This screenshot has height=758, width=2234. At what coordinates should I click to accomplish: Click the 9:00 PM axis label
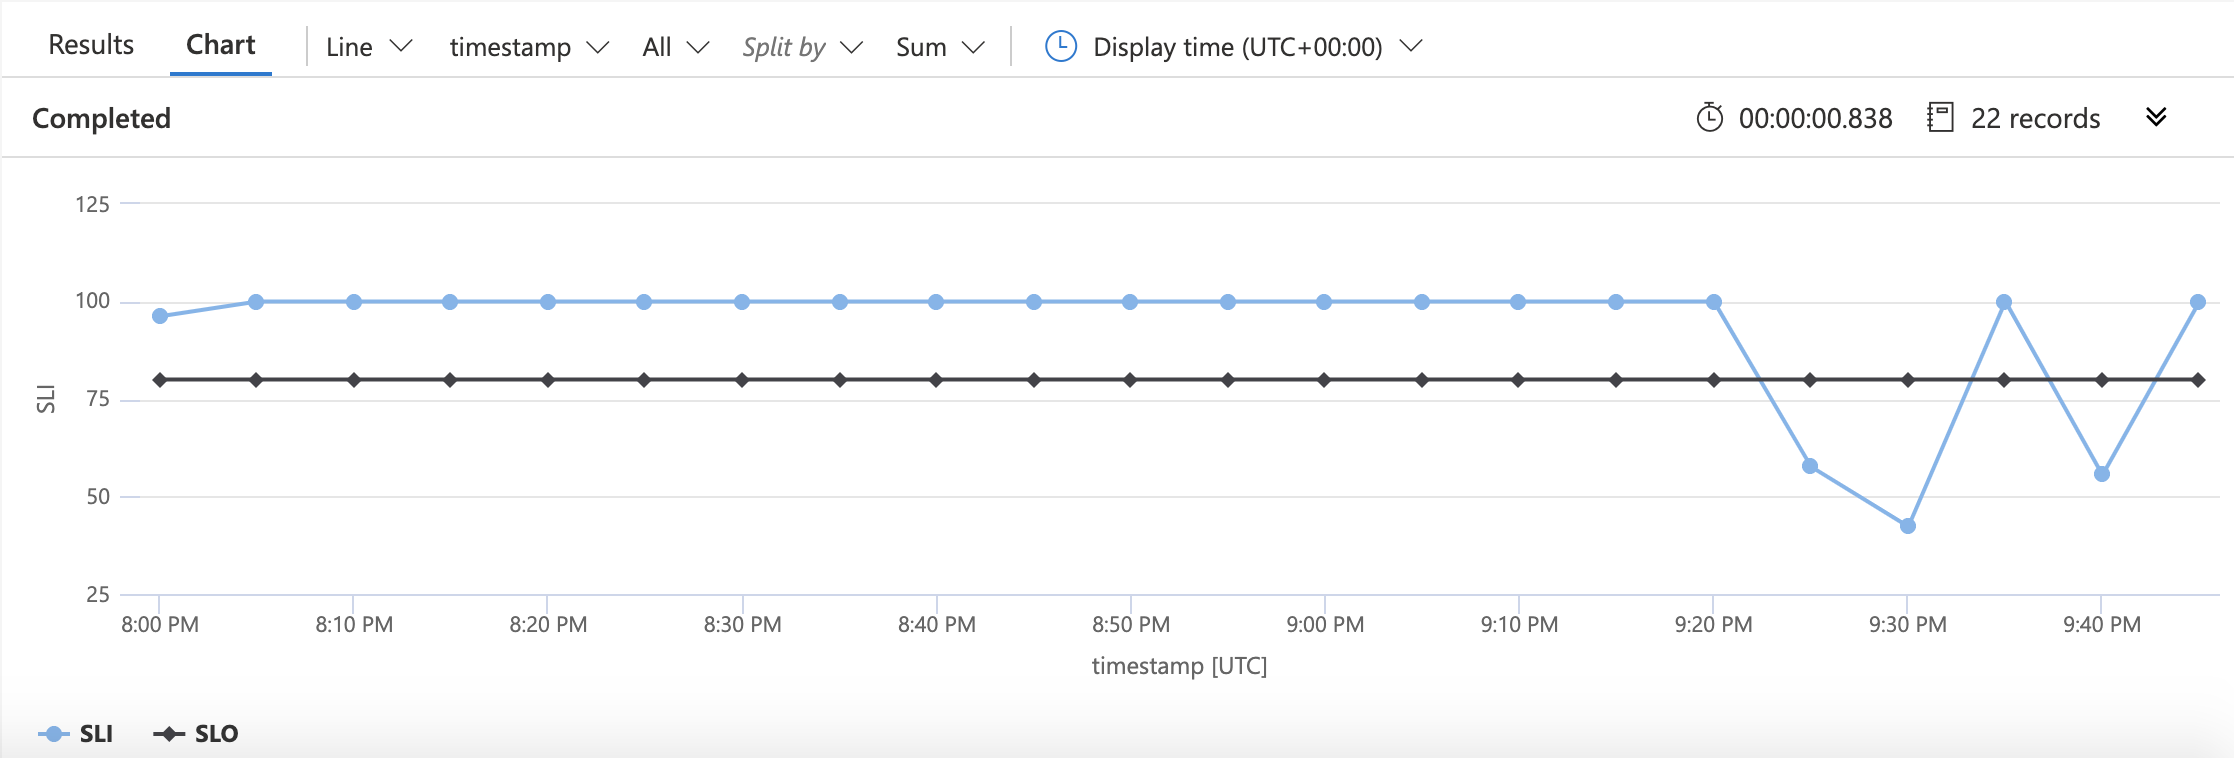coord(1325,625)
